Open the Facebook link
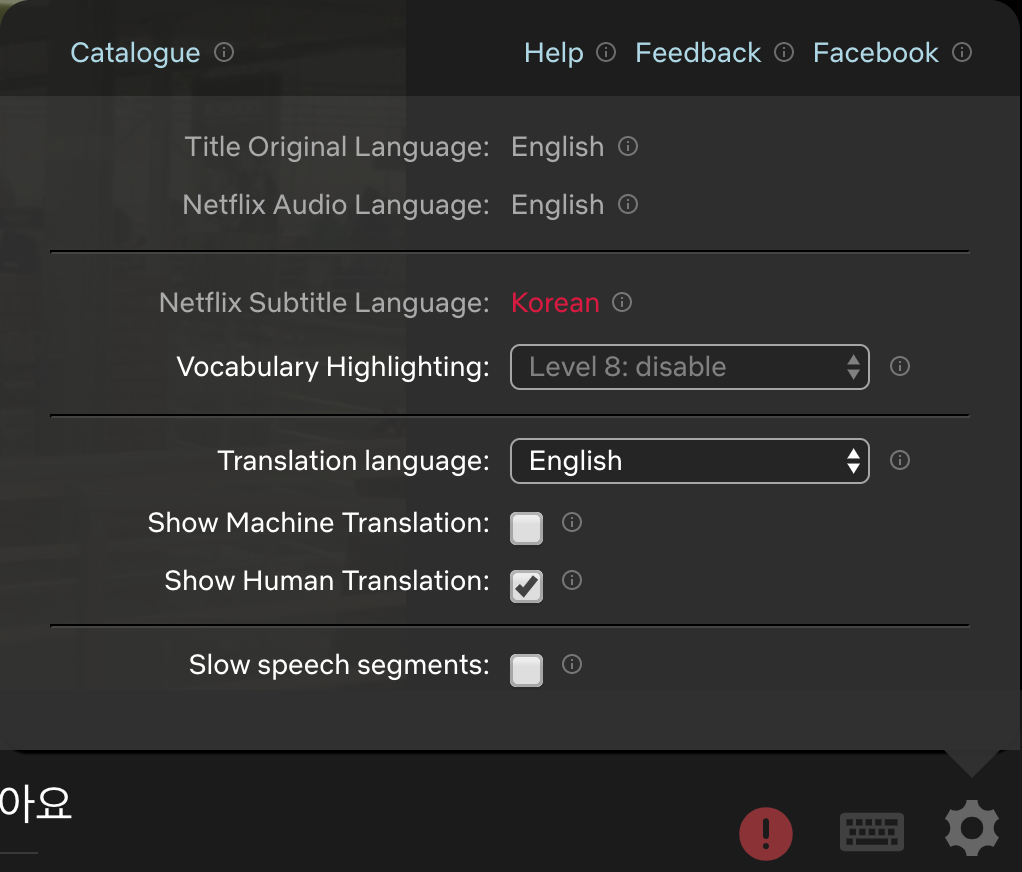The height and width of the screenshot is (872, 1022). pyautogui.click(x=876, y=53)
